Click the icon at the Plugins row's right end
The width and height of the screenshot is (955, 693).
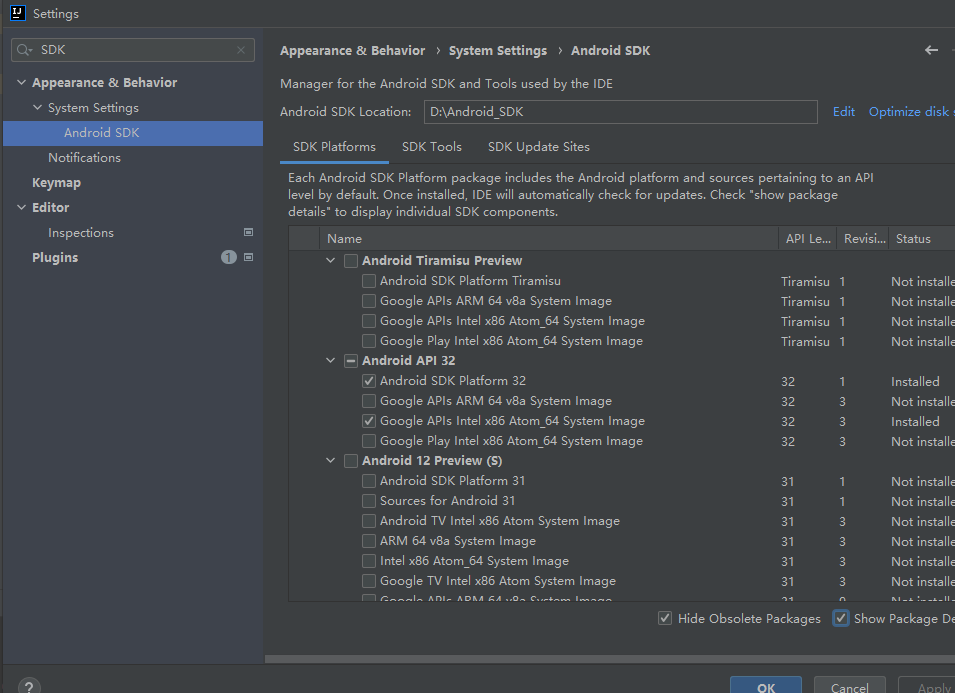coord(249,257)
